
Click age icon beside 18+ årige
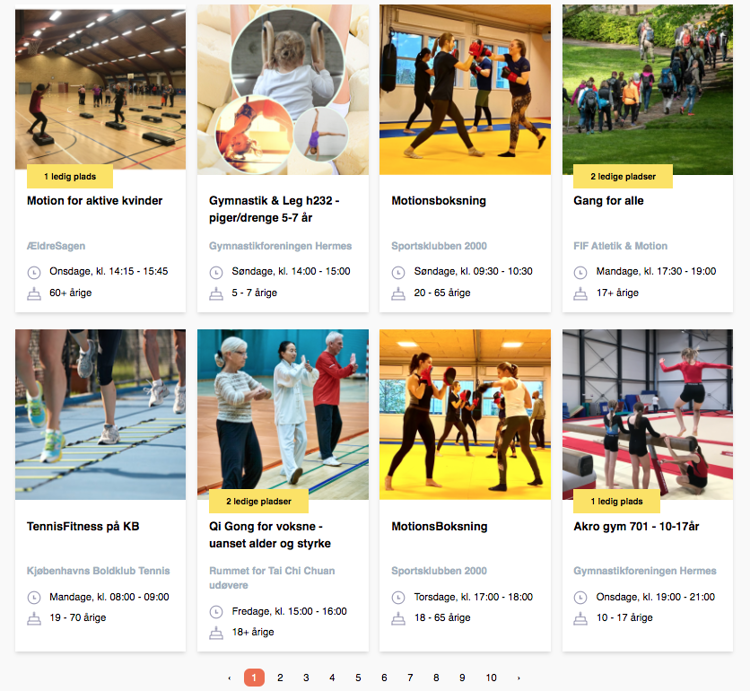[x=216, y=633]
